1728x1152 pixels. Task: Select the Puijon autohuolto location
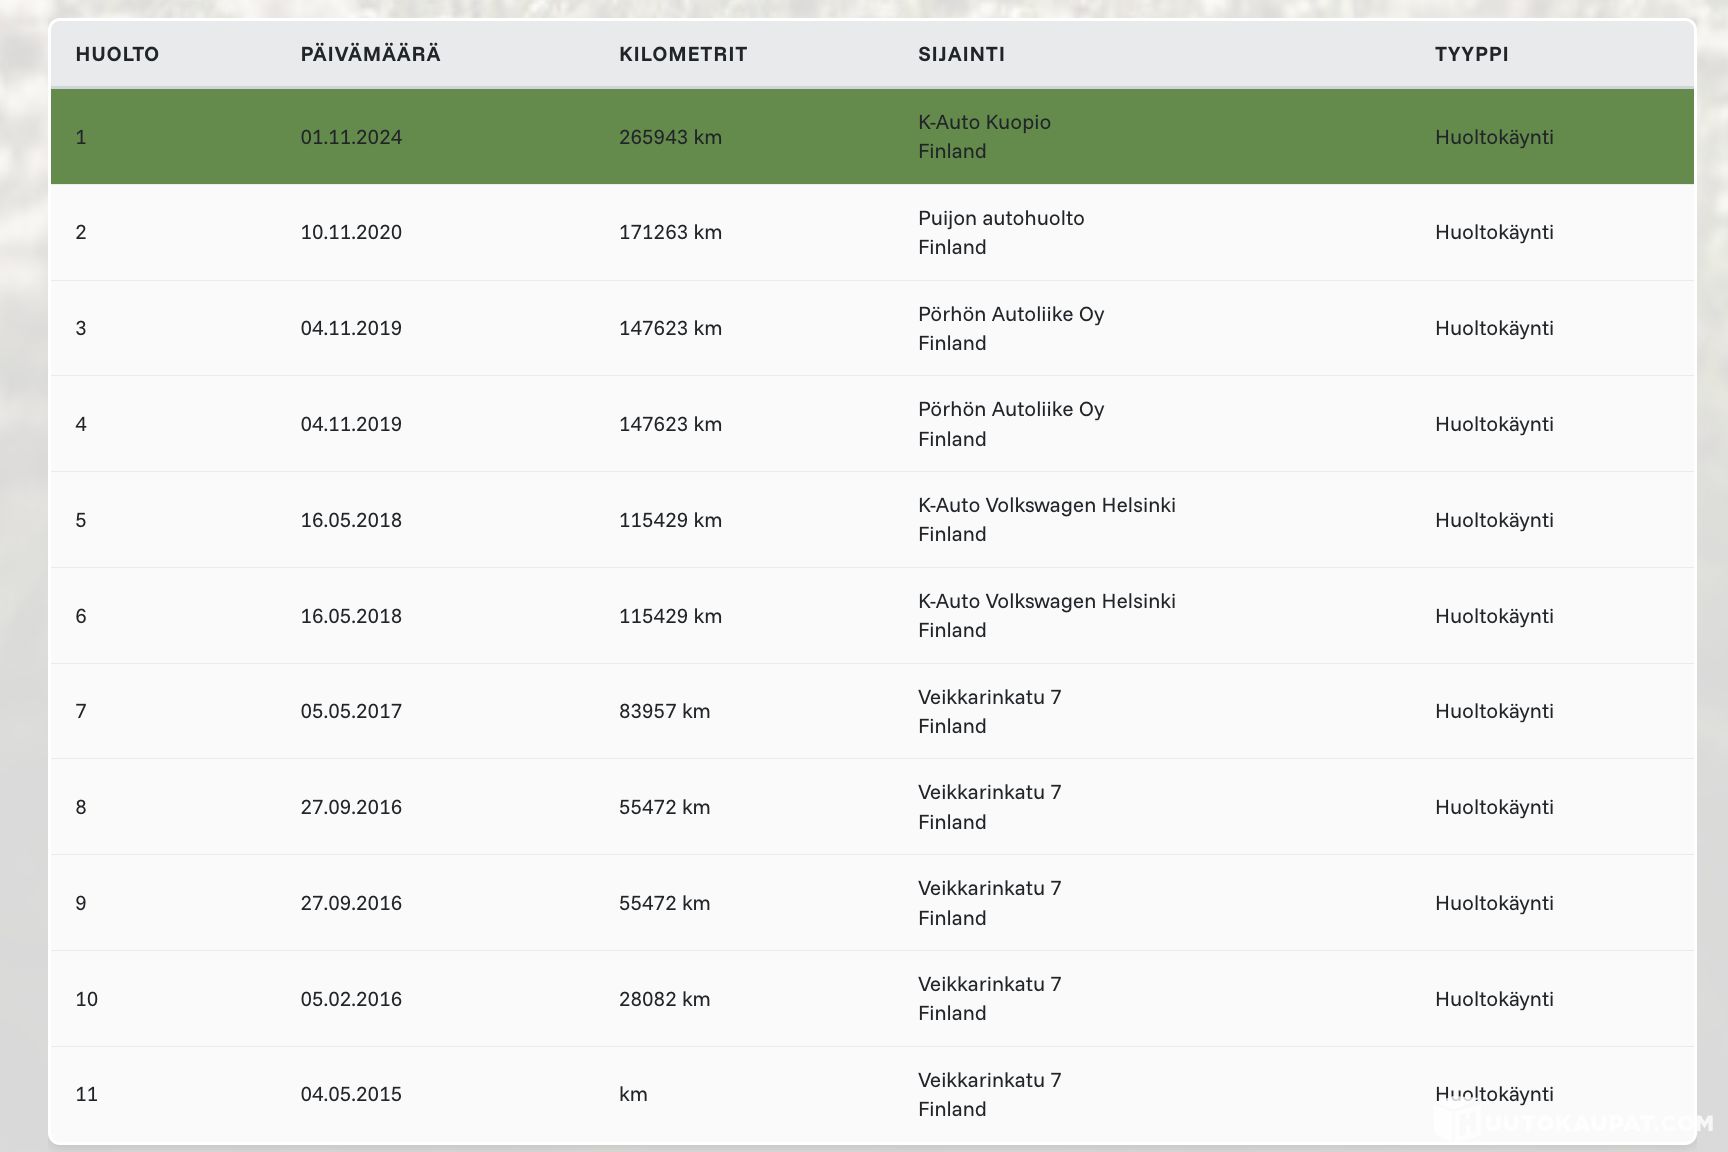(x=1001, y=218)
